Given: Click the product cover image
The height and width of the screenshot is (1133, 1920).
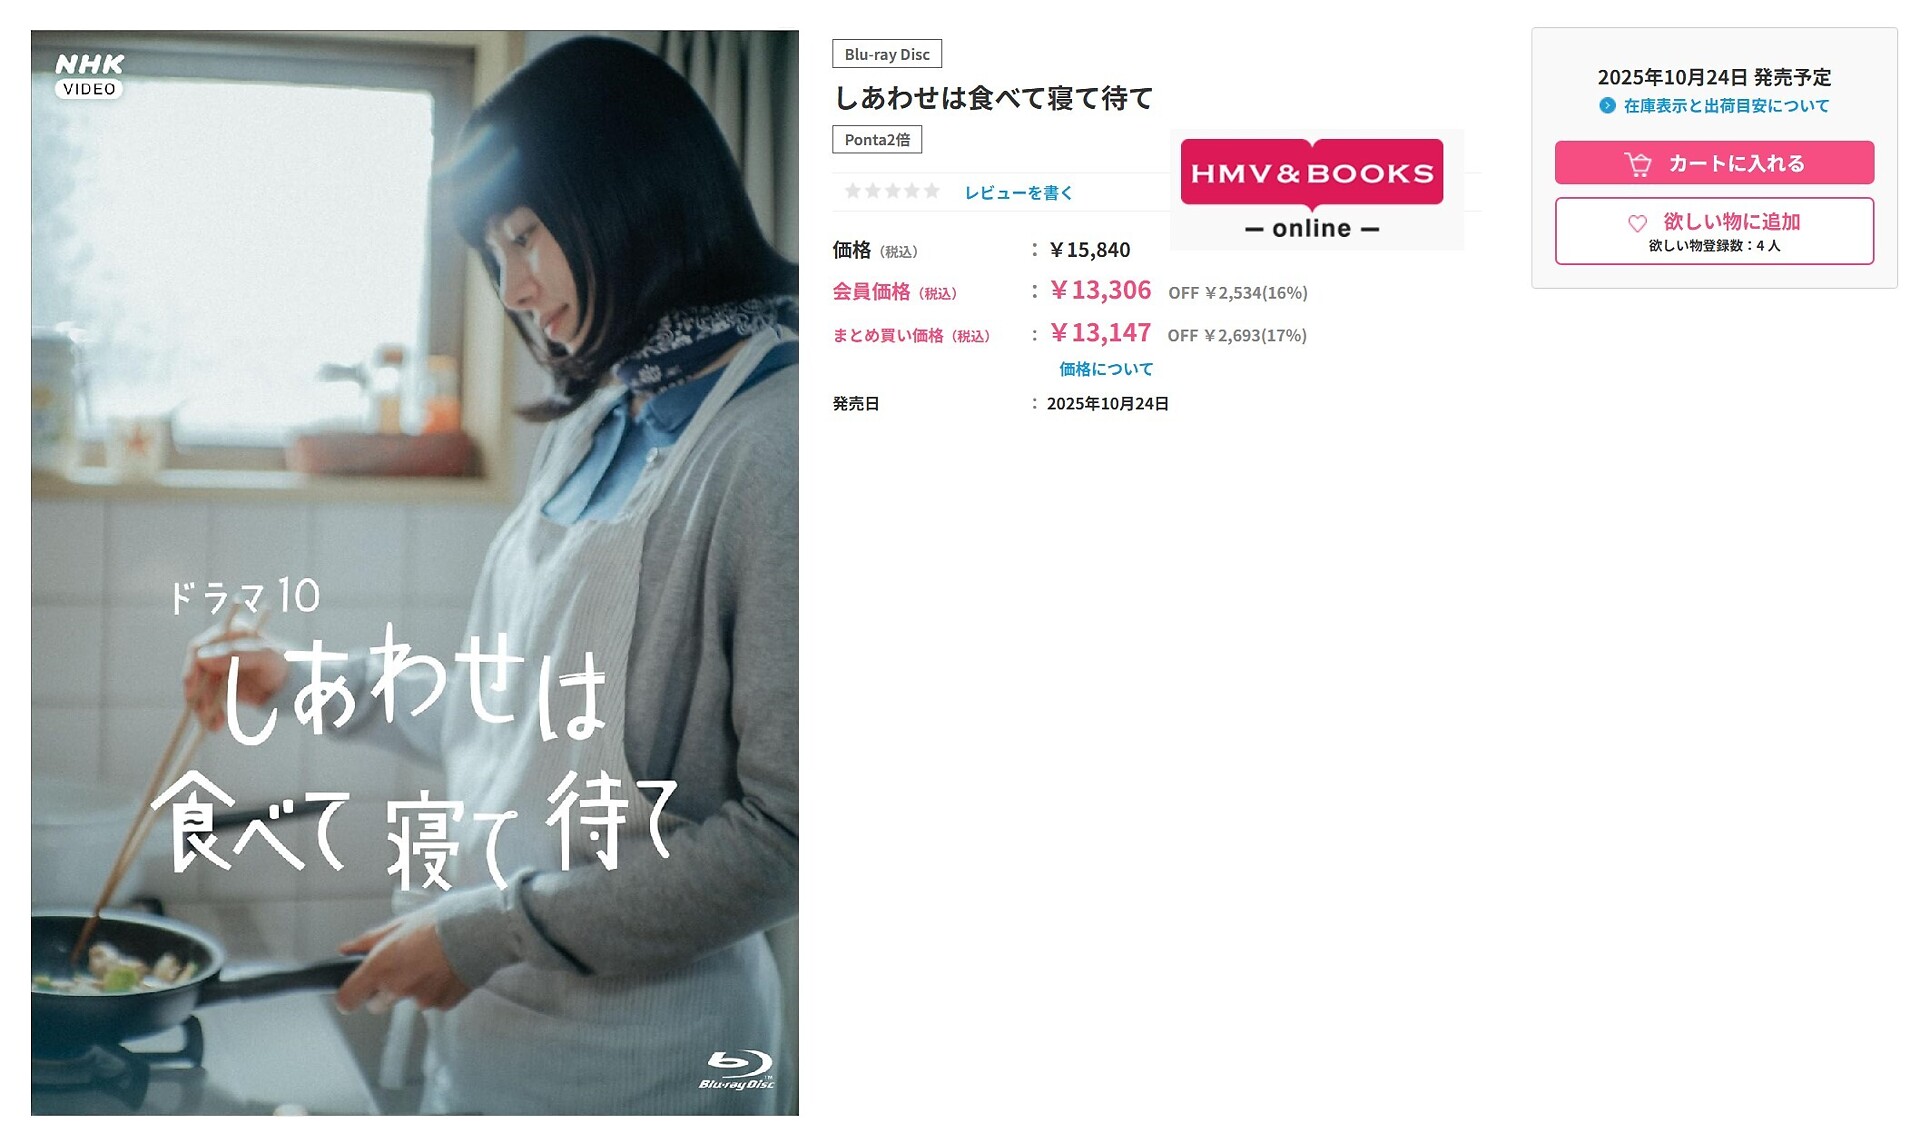Looking at the screenshot, I should 415,573.
